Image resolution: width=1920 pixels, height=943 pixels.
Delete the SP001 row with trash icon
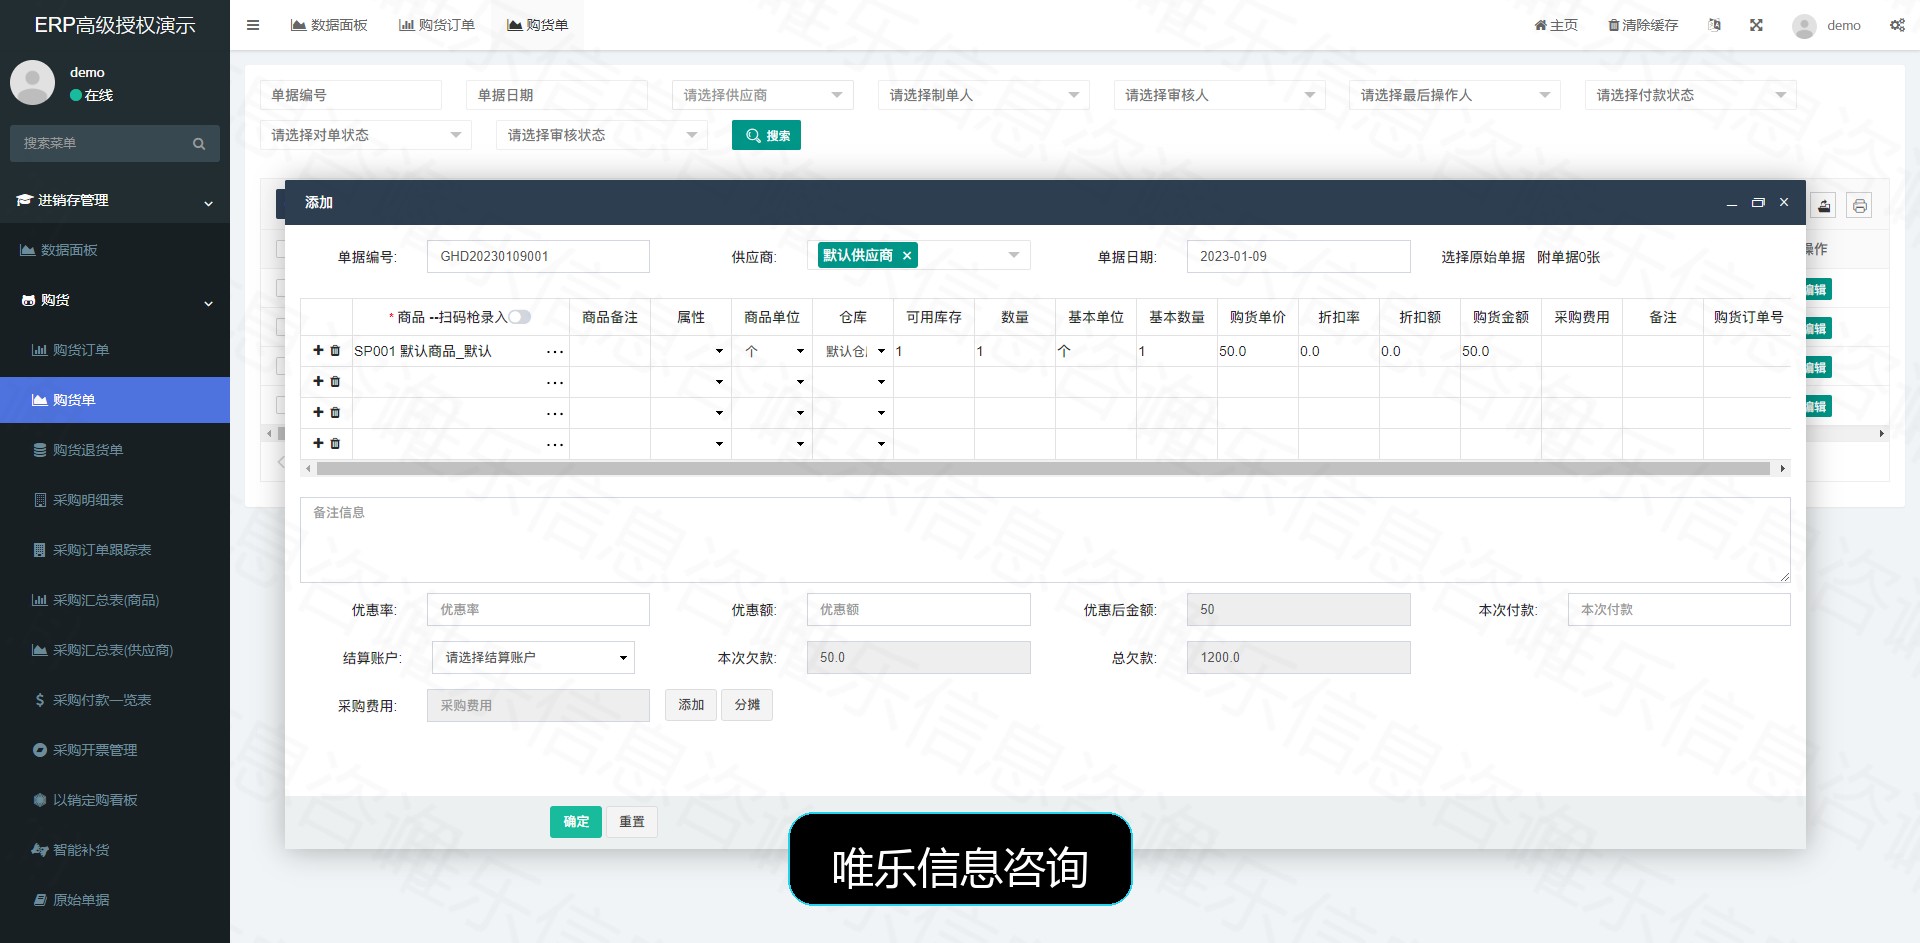pyautogui.click(x=335, y=351)
